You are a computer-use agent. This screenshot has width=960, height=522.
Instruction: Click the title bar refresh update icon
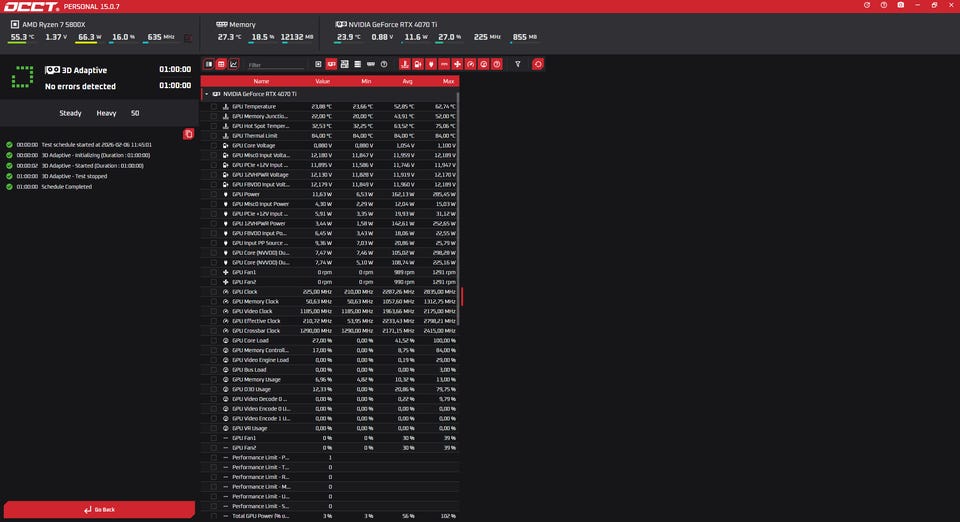tap(867, 5)
